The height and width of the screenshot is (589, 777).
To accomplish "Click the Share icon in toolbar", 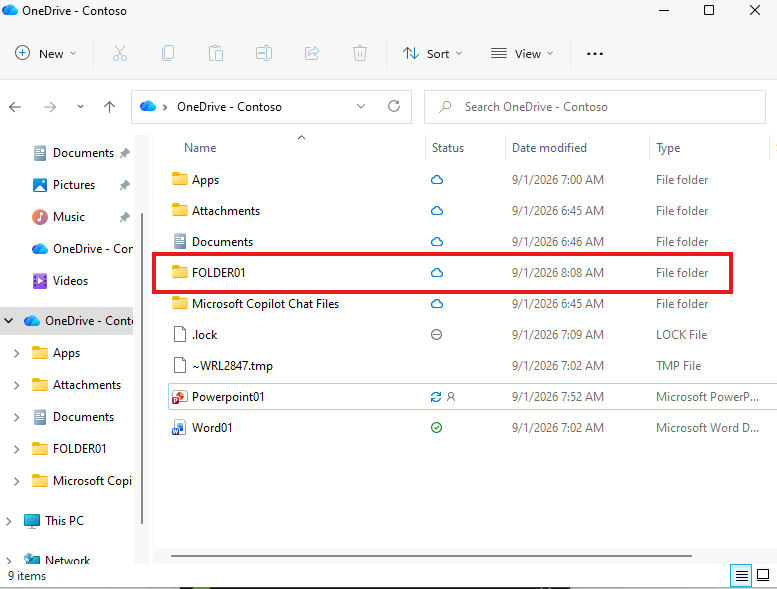I will click(312, 53).
